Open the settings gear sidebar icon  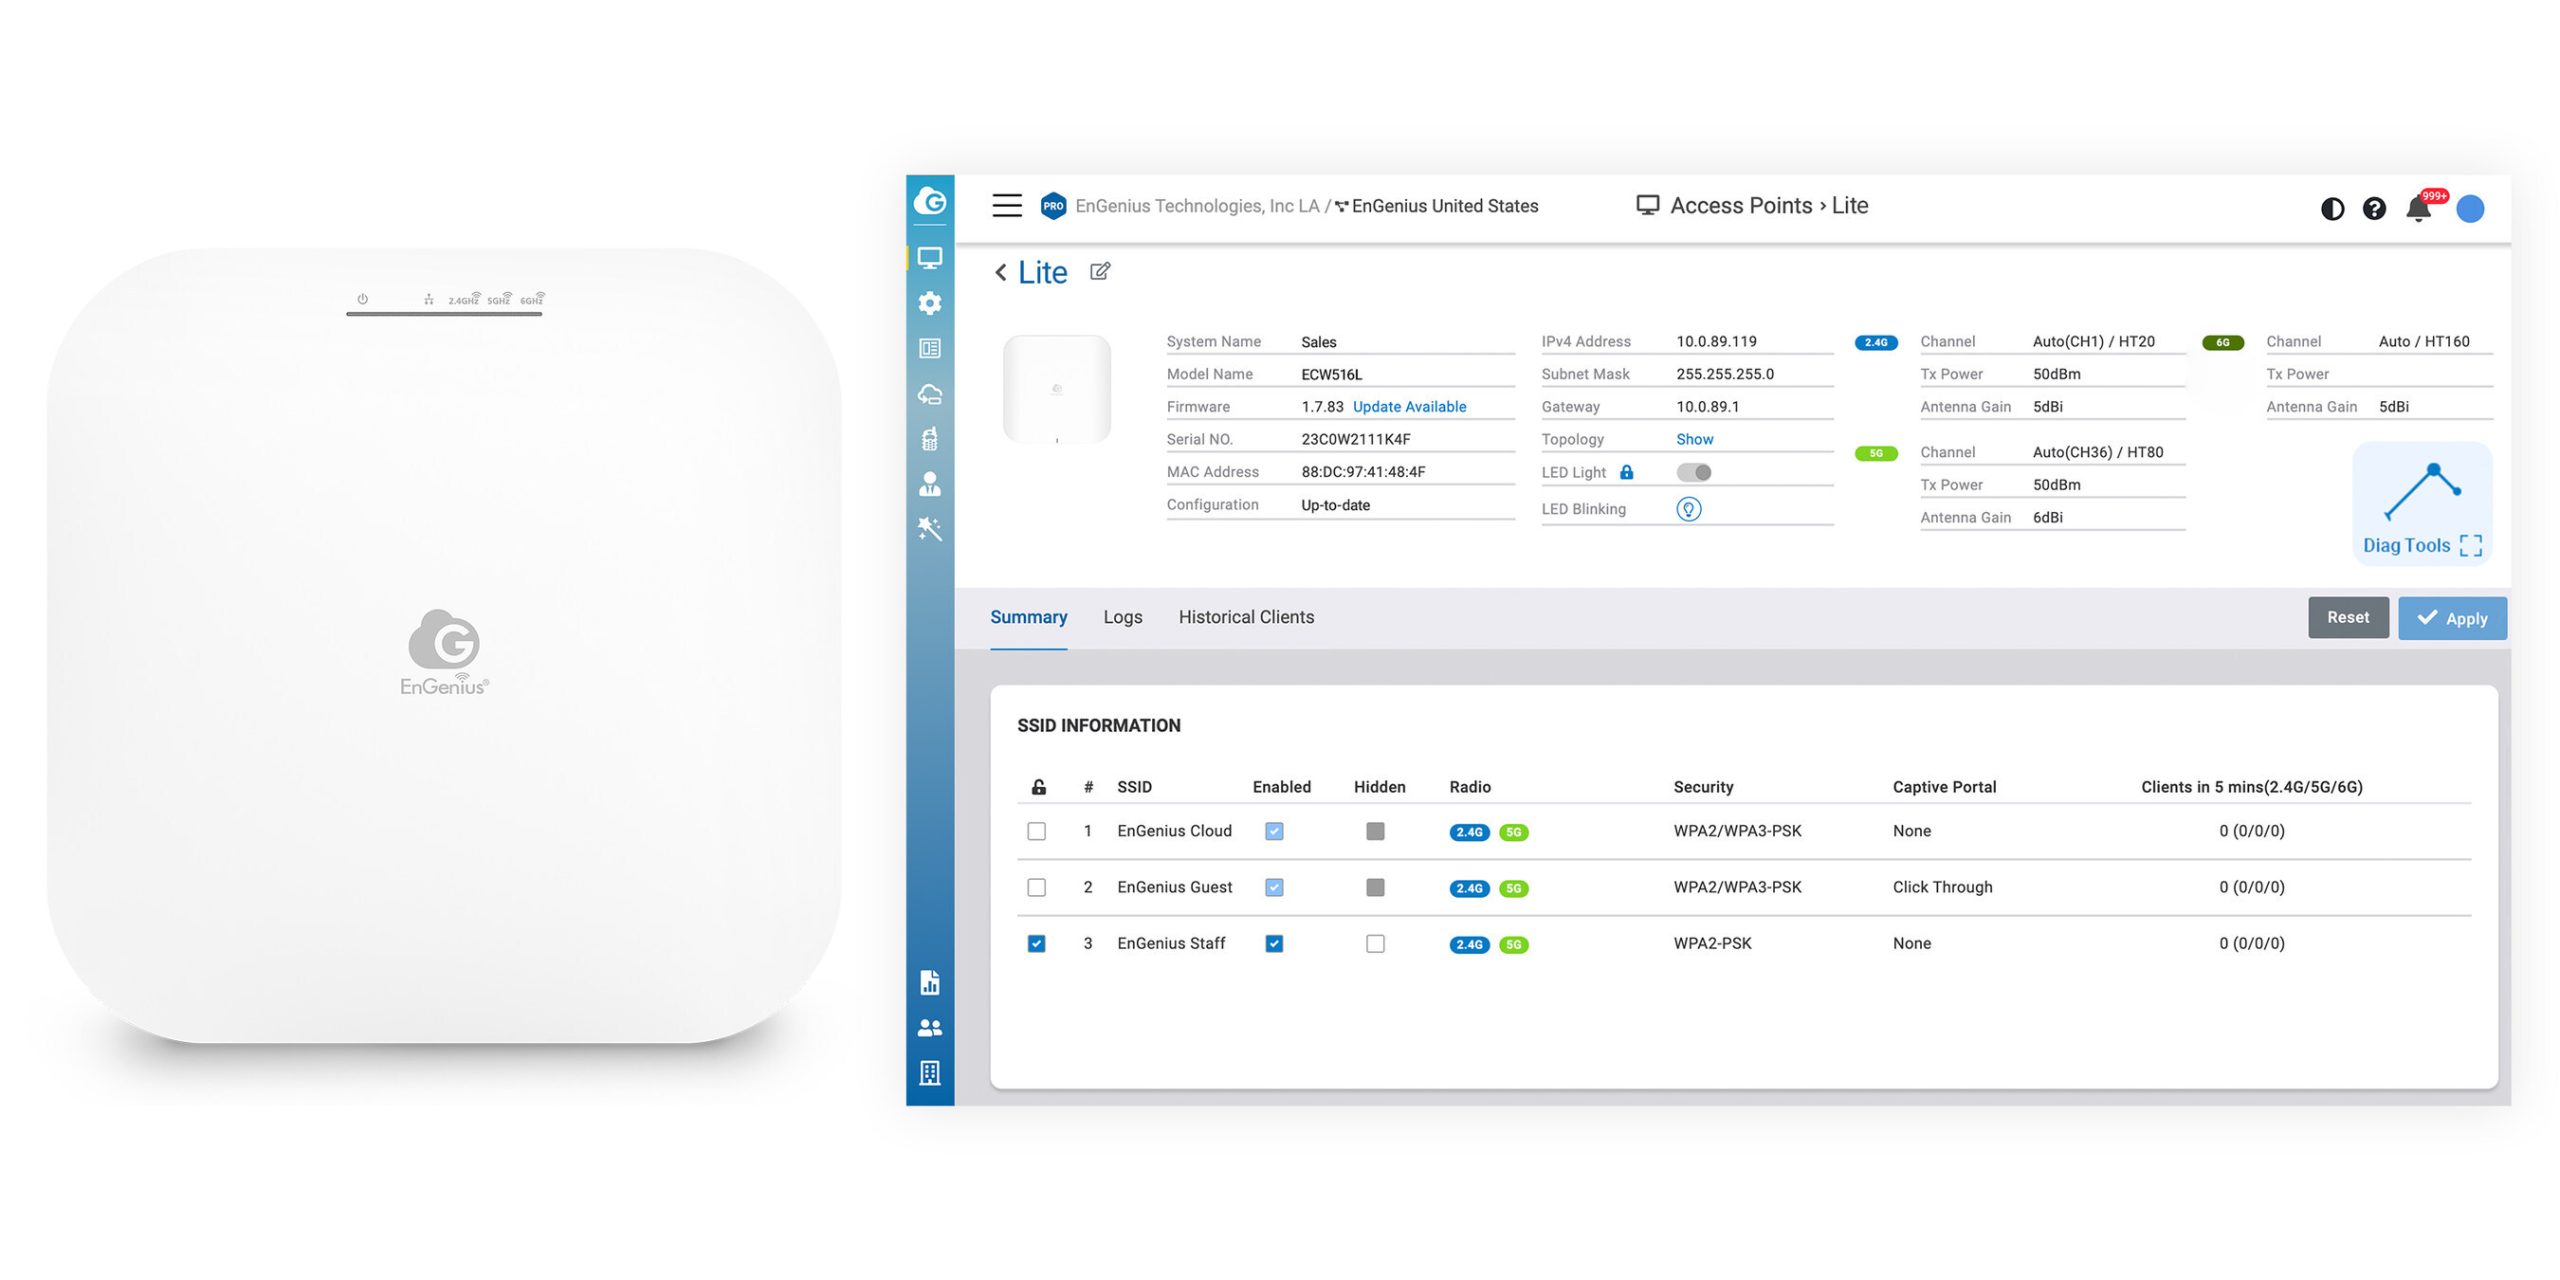tap(929, 303)
